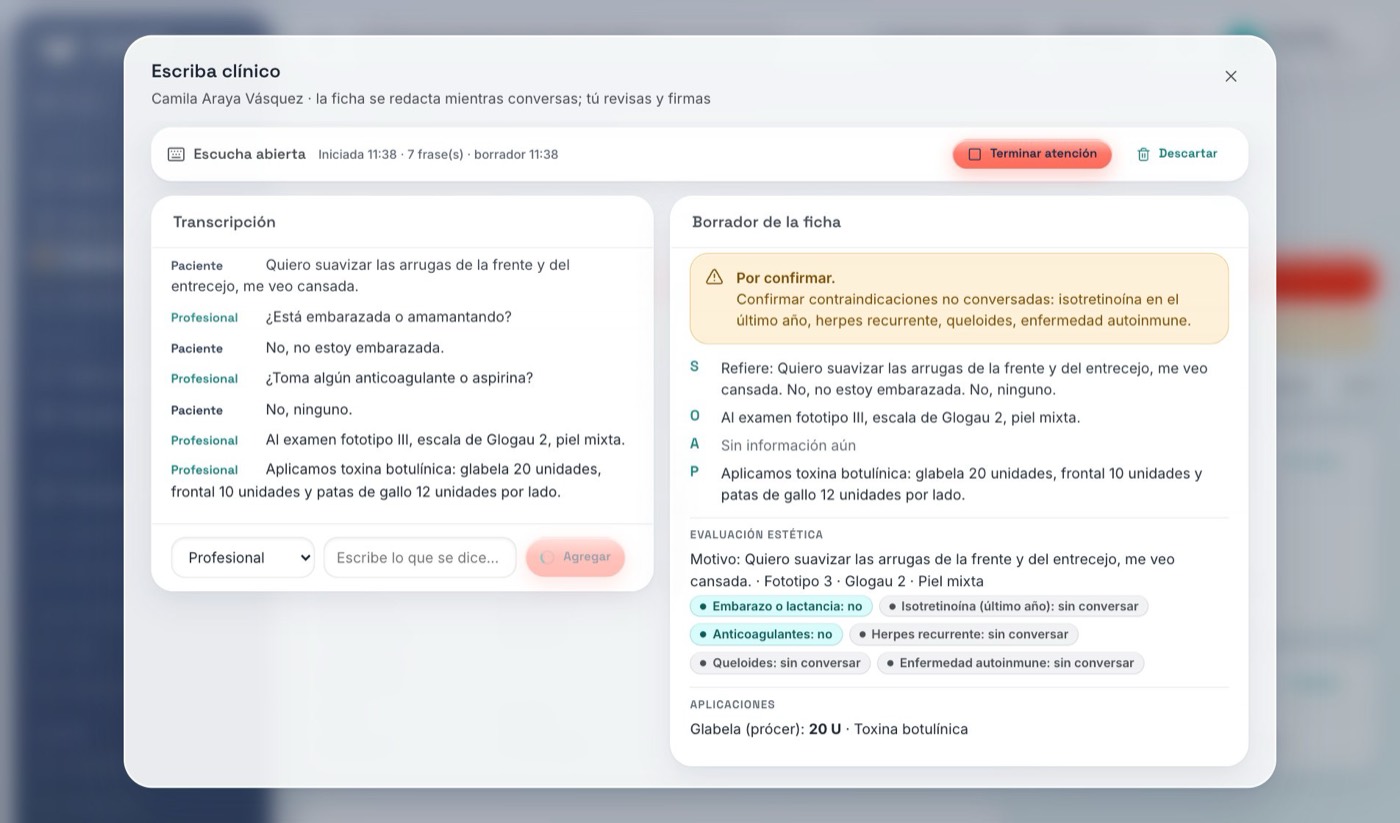Click the 'Sin información aún' assessment text
Viewport: 1400px width, 823px height.
(788, 445)
